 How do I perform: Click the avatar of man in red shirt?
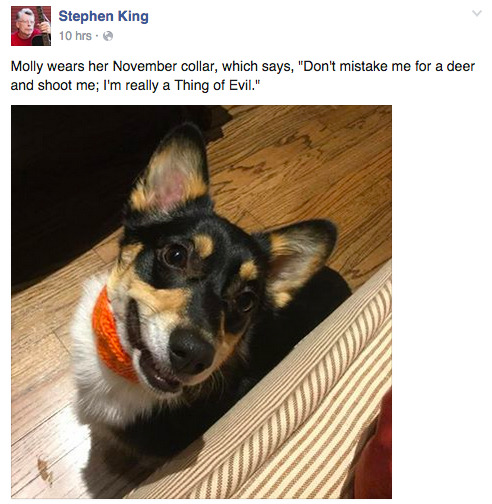coord(31,26)
